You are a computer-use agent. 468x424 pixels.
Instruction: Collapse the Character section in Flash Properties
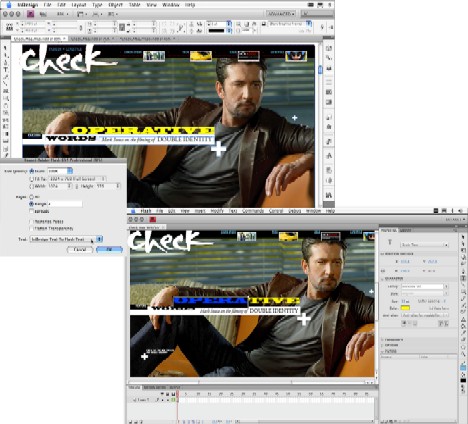pos(383,278)
